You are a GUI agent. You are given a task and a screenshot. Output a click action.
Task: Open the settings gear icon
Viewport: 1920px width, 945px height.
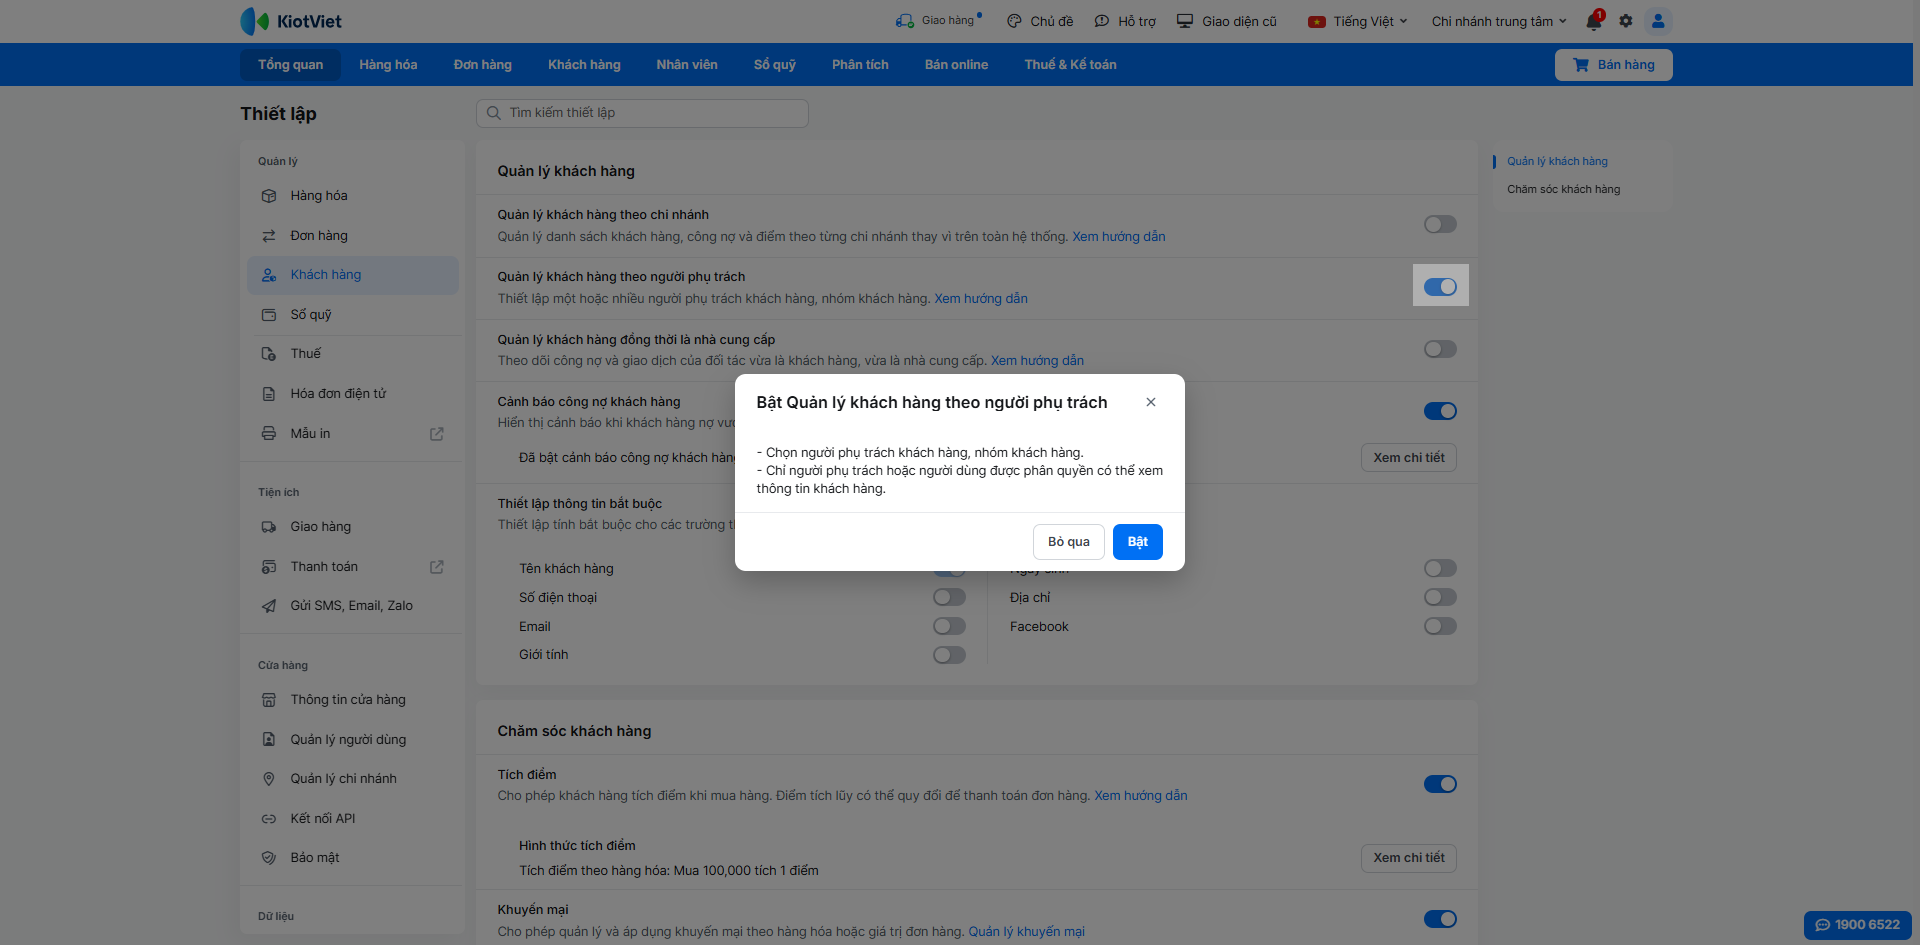coord(1626,21)
